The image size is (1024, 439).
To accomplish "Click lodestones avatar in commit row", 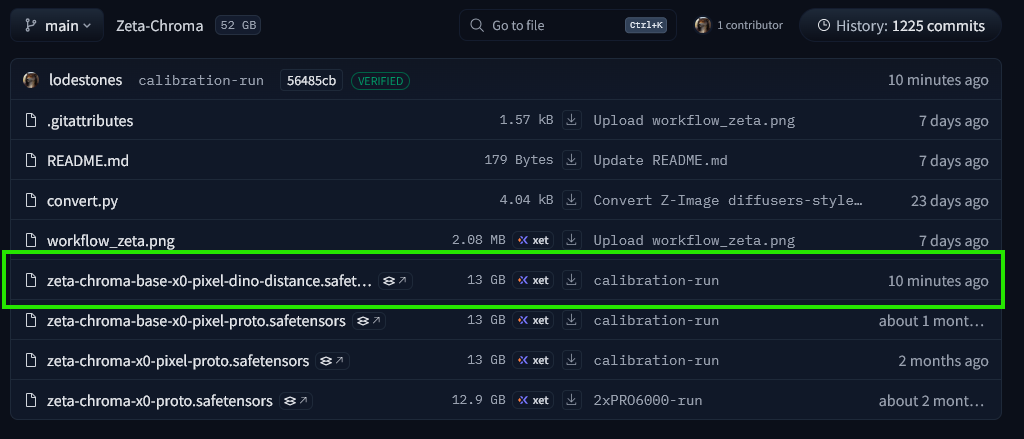I will pyautogui.click(x=31, y=80).
